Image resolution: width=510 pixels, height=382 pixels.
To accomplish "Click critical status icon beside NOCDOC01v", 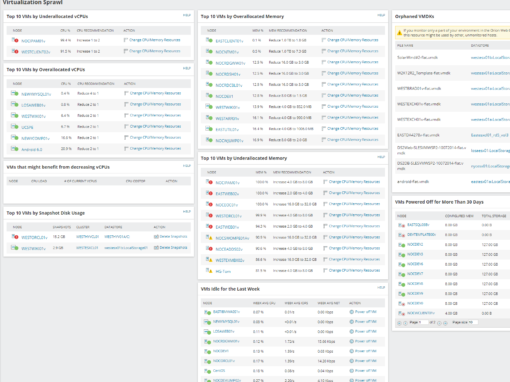I will [209, 204].
